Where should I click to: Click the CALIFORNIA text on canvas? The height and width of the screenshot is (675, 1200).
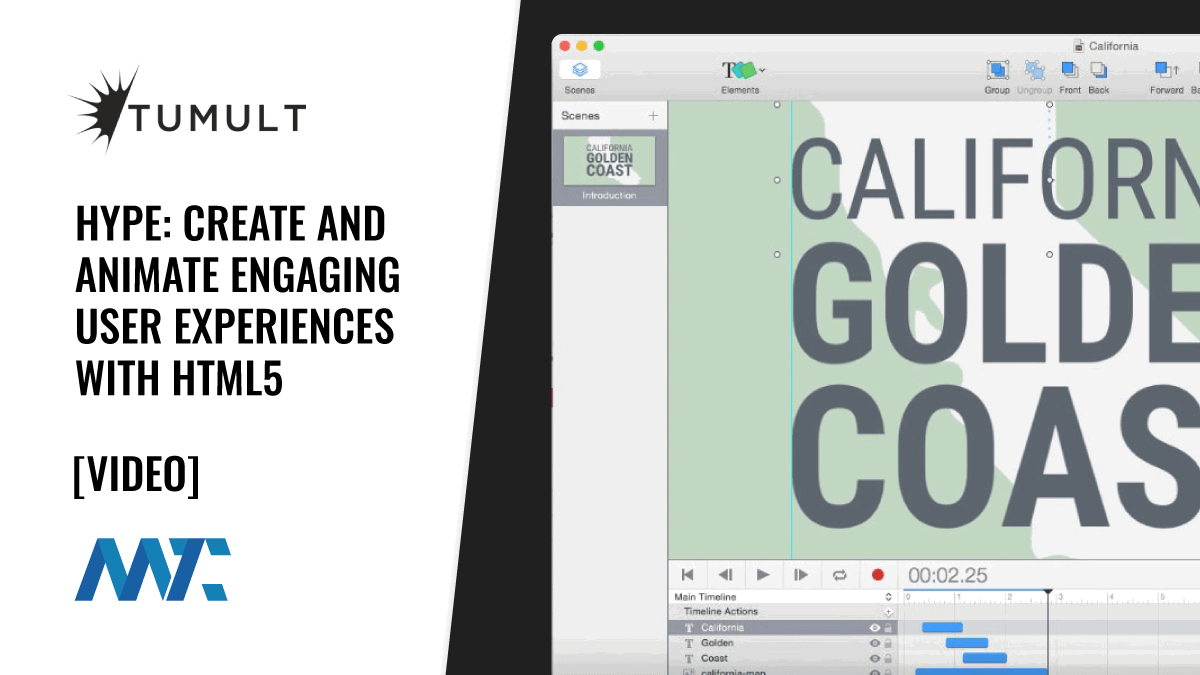coord(997,178)
